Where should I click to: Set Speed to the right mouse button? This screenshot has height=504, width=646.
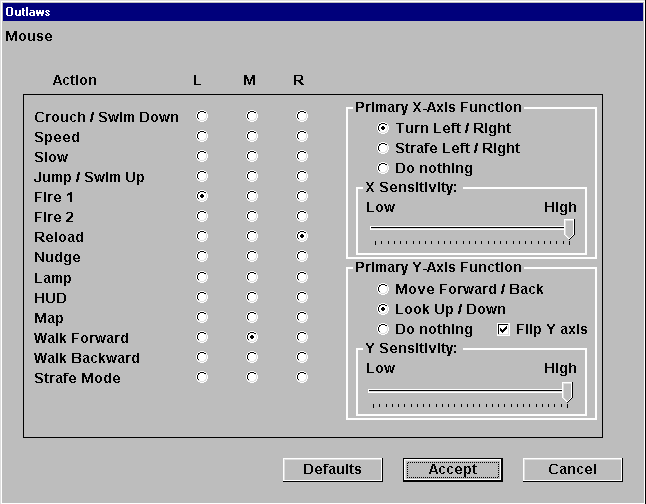302,136
